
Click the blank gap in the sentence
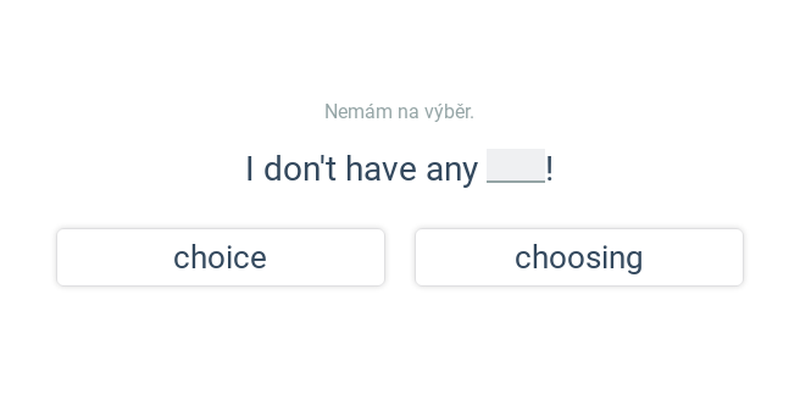point(516,168)
